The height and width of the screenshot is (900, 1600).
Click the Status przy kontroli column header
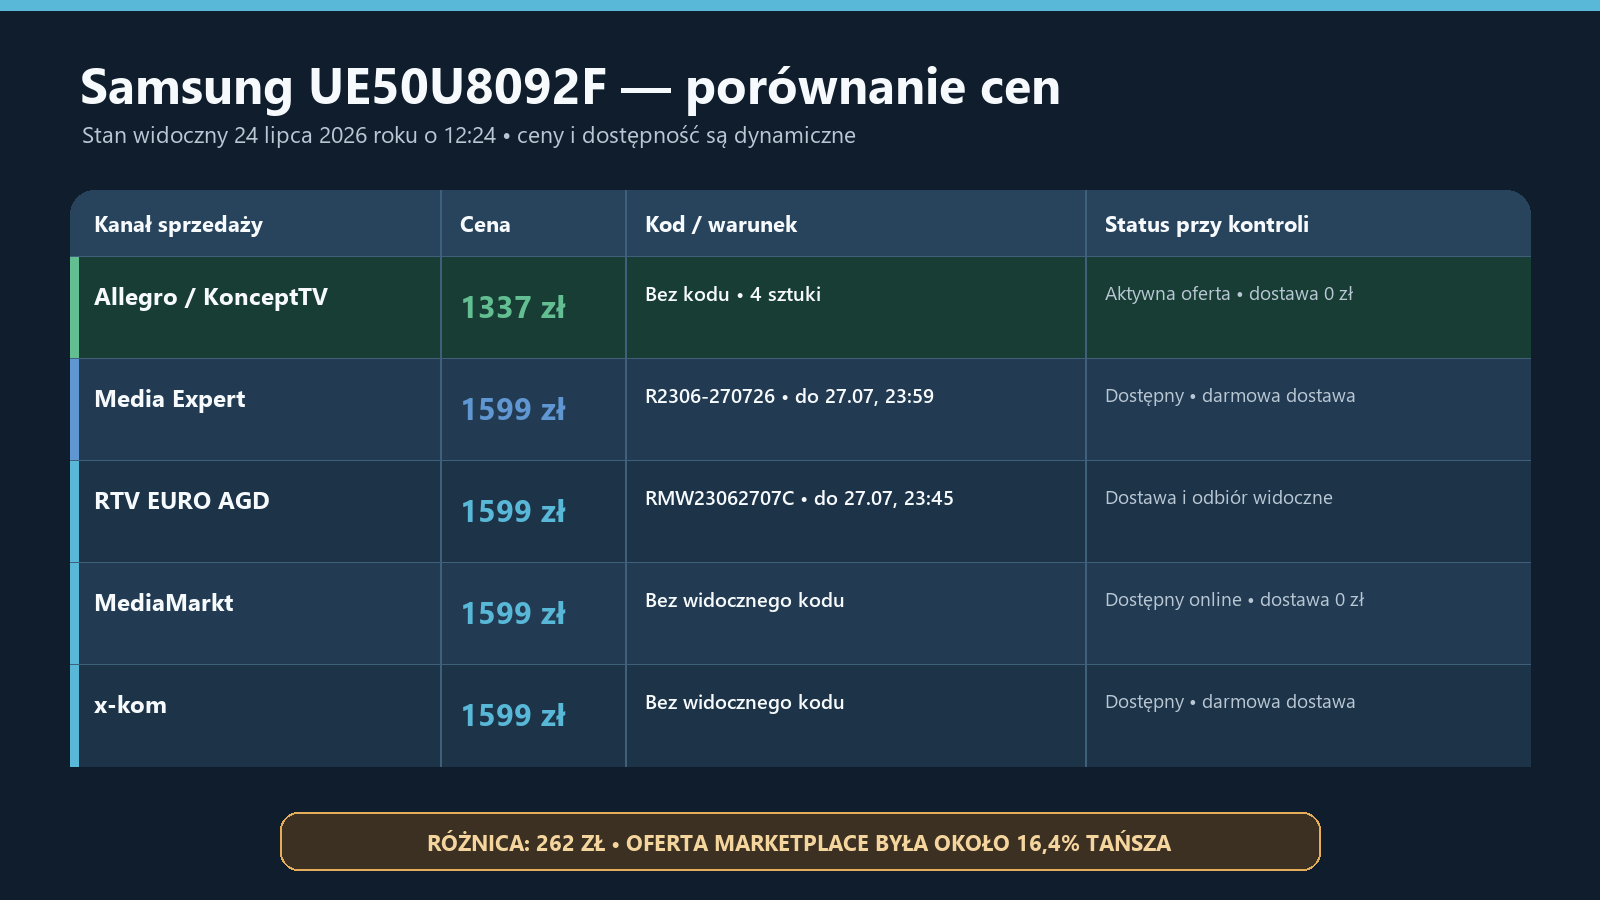coord(1308,224)
